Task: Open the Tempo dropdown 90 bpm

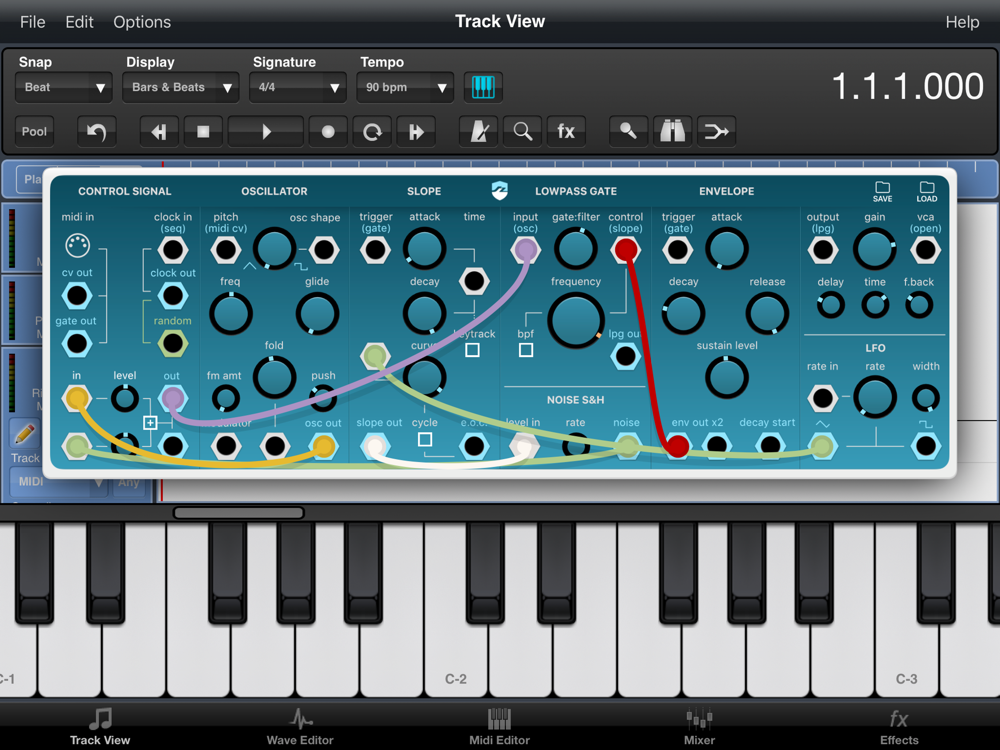Action: pos(405,87)
